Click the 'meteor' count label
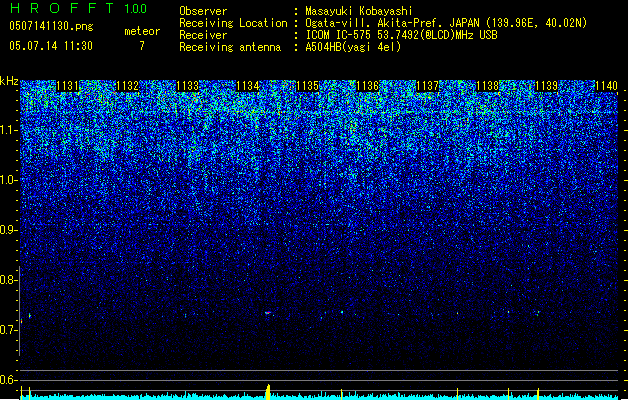Image resolution: width=629 pixels, height=400 pixels. tap(142, 31)
